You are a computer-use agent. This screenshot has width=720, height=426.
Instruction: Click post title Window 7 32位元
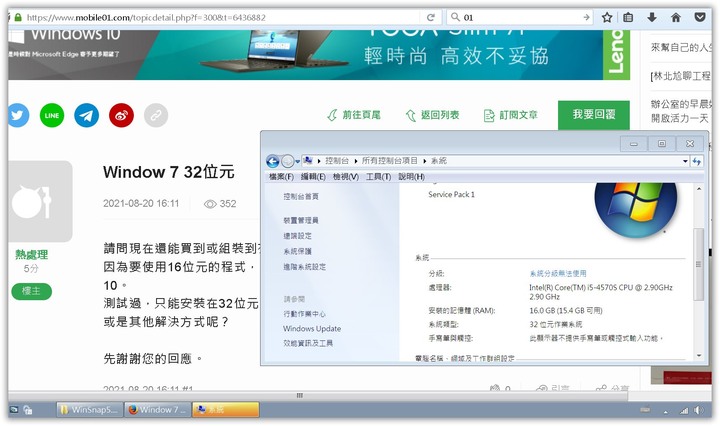click(169, 172)
